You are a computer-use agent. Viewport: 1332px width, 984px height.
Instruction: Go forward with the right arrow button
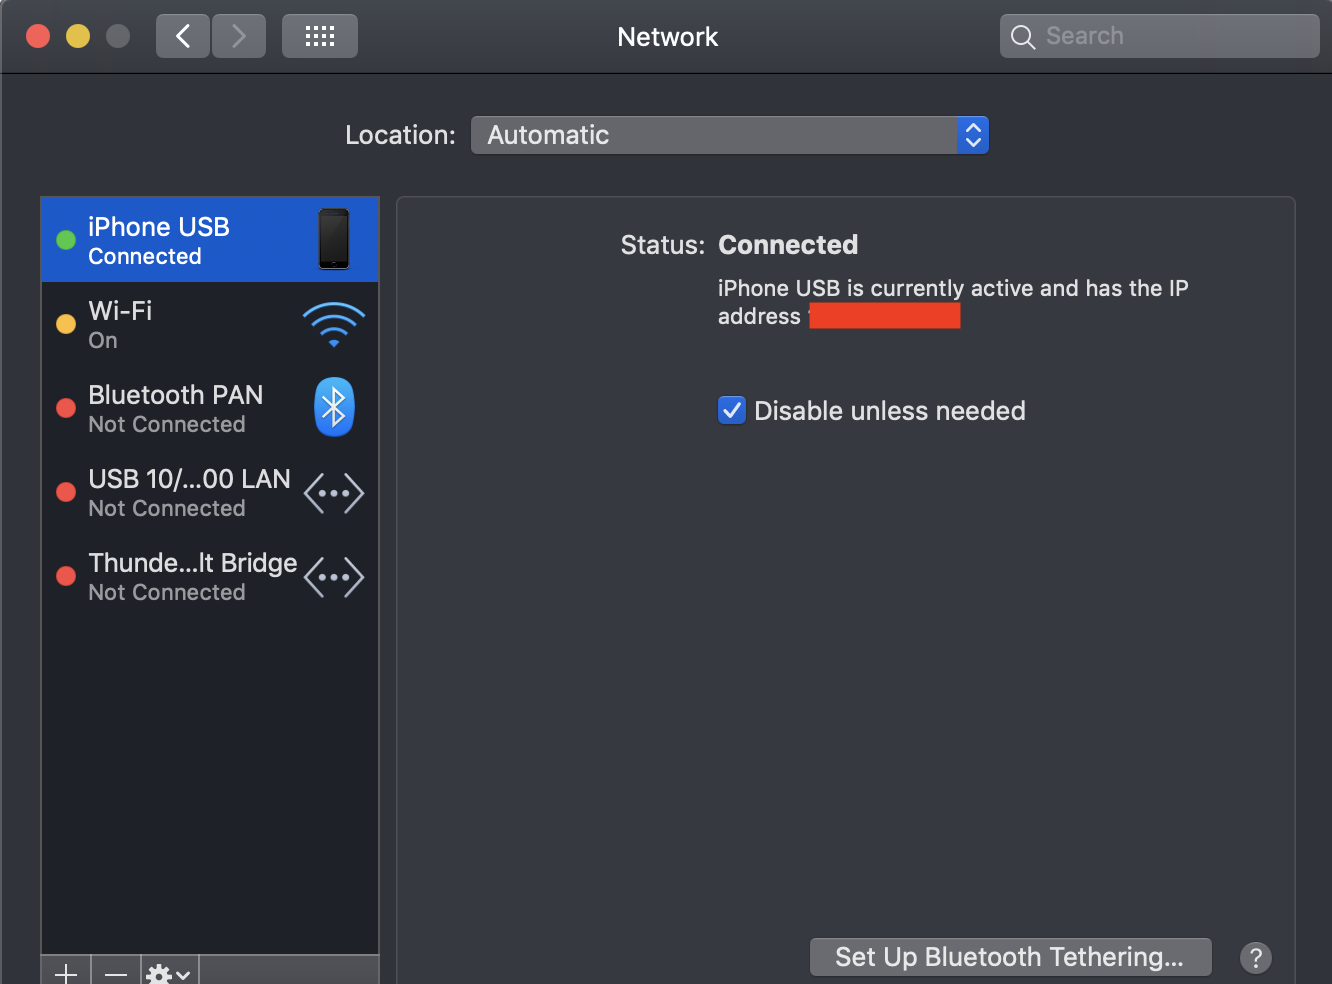[x=239, y=37]
